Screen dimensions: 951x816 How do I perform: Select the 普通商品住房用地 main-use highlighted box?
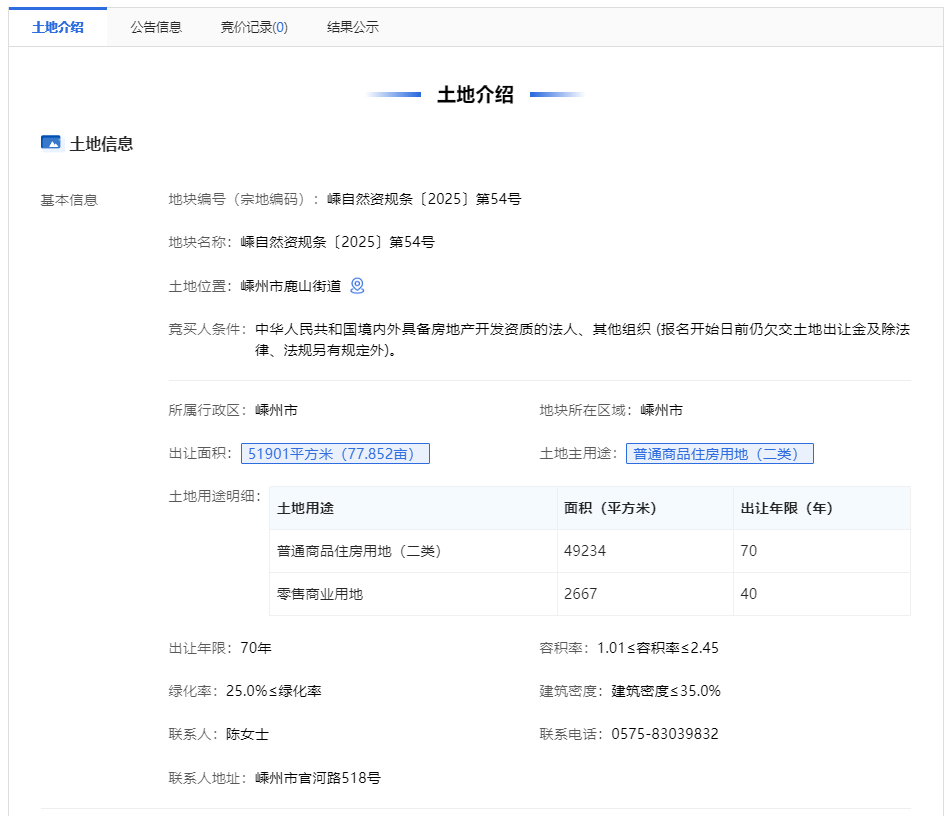coord(719,454)
